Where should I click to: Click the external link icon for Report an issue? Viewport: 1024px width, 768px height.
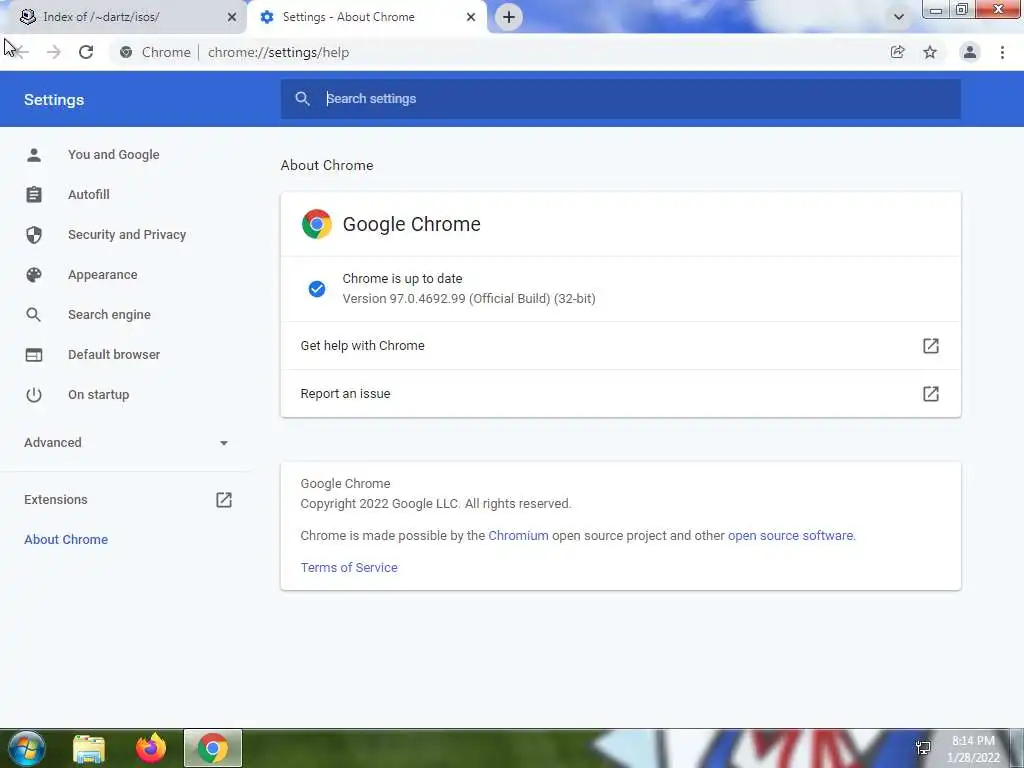point(931,394)
